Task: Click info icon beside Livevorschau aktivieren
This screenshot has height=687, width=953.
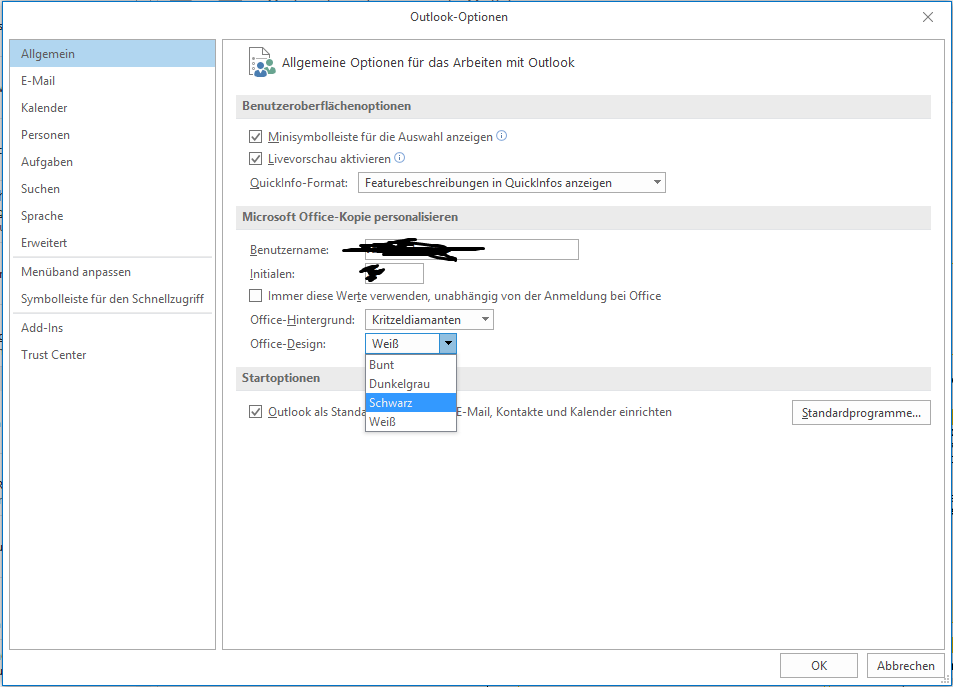Action: pyautogui.click(x=399, y=157)
